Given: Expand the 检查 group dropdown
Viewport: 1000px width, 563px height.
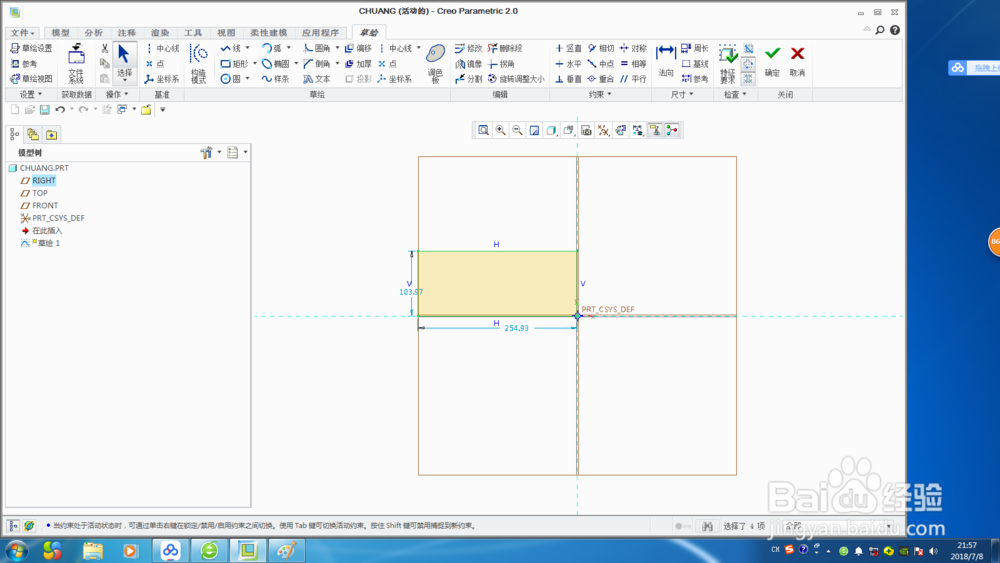Looking at the screenshot, I should tap(735, 94).
